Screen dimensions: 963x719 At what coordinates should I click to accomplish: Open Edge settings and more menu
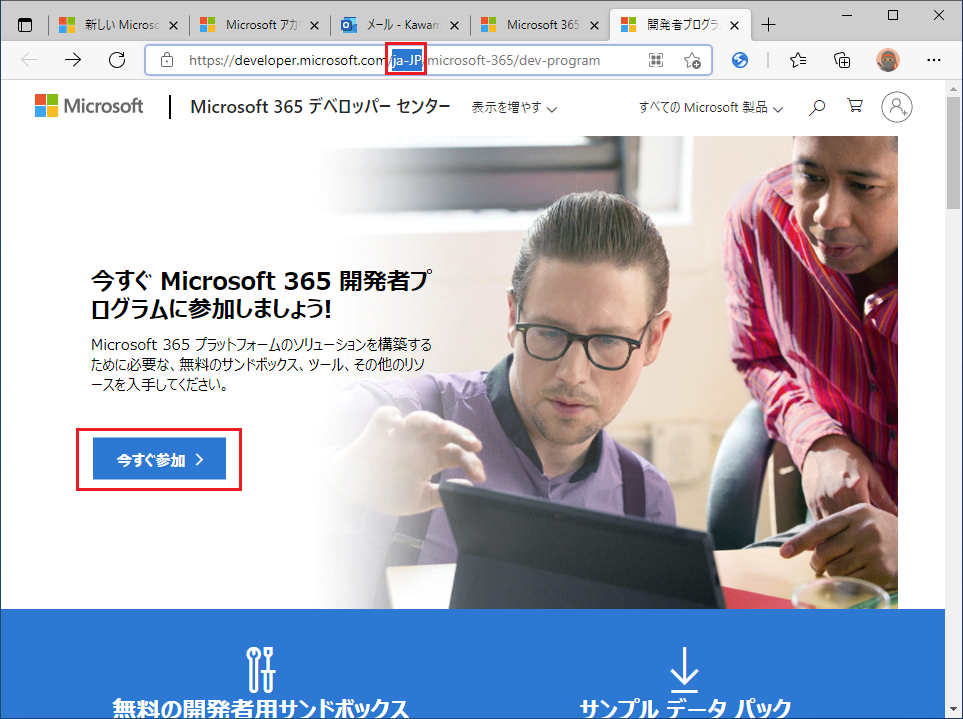coord(934,60)
